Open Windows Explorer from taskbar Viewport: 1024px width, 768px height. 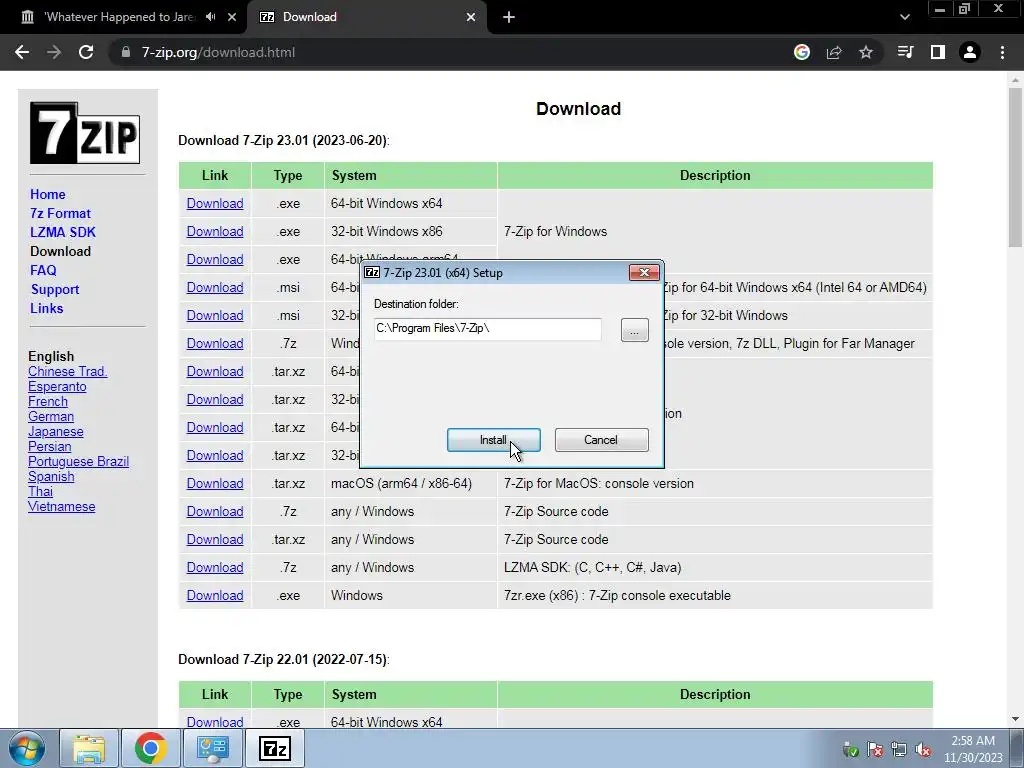click(89, 748)
